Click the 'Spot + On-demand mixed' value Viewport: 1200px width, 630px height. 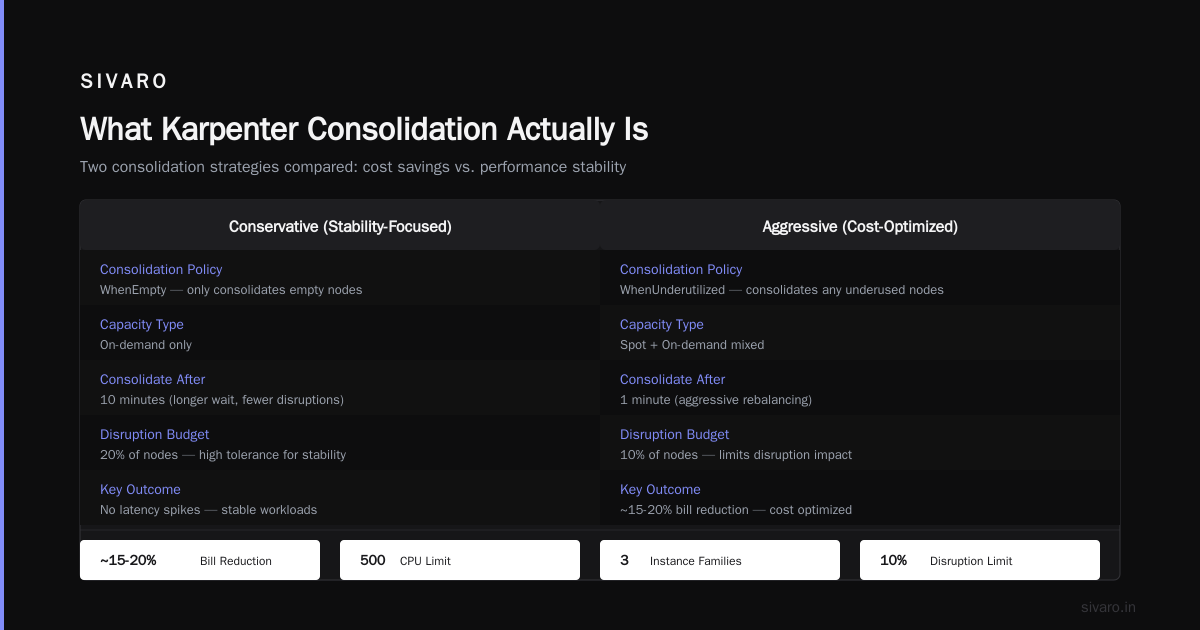point(692,345)
